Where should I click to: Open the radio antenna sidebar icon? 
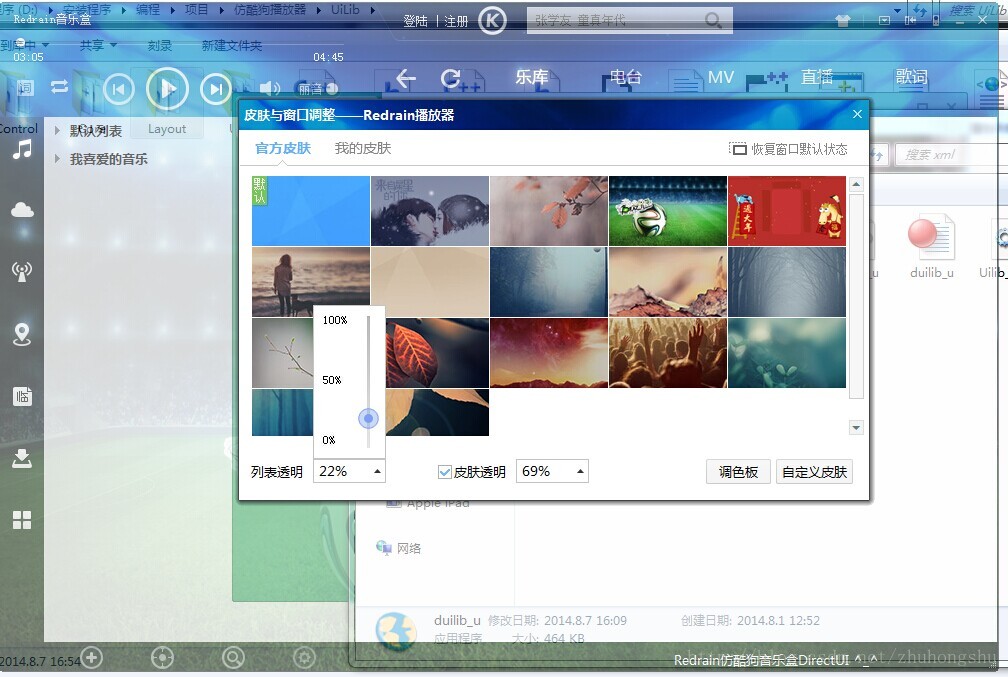pyautogui.click(x=22, y=272)
